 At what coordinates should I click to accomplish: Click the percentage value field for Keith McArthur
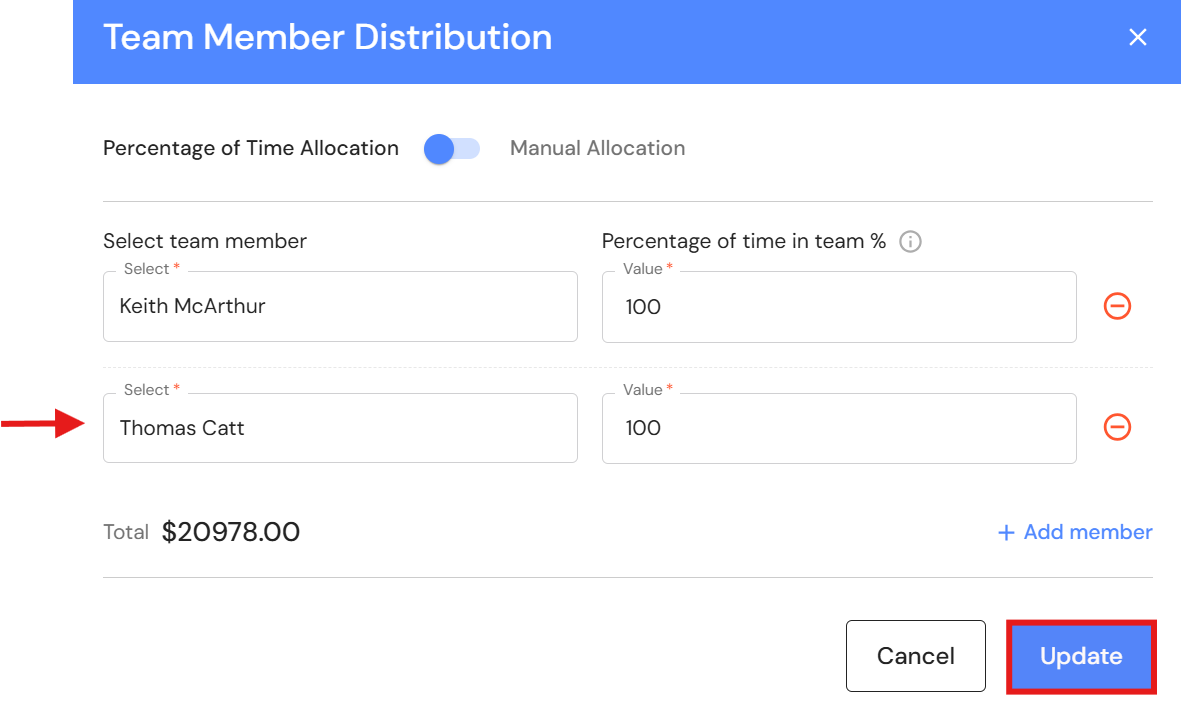[x=839, y=307]
